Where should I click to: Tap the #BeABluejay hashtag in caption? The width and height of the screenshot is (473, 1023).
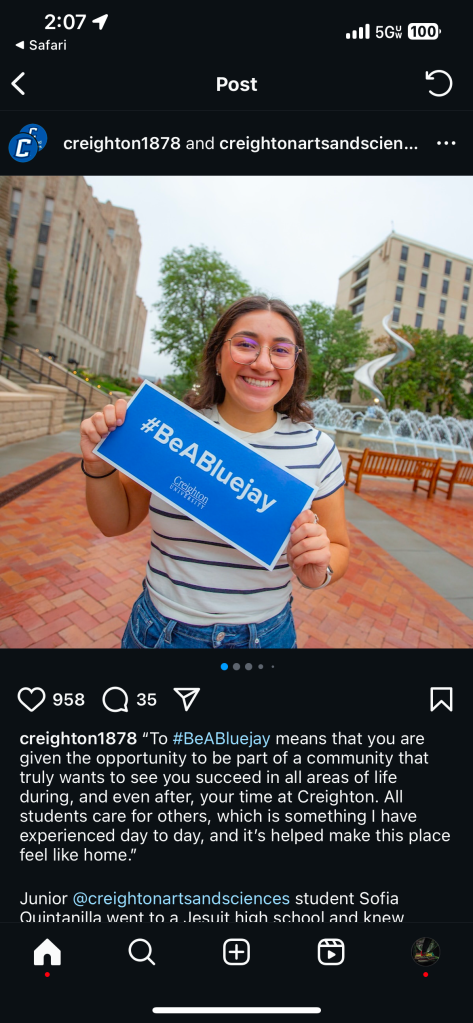[x=221, y=739]
